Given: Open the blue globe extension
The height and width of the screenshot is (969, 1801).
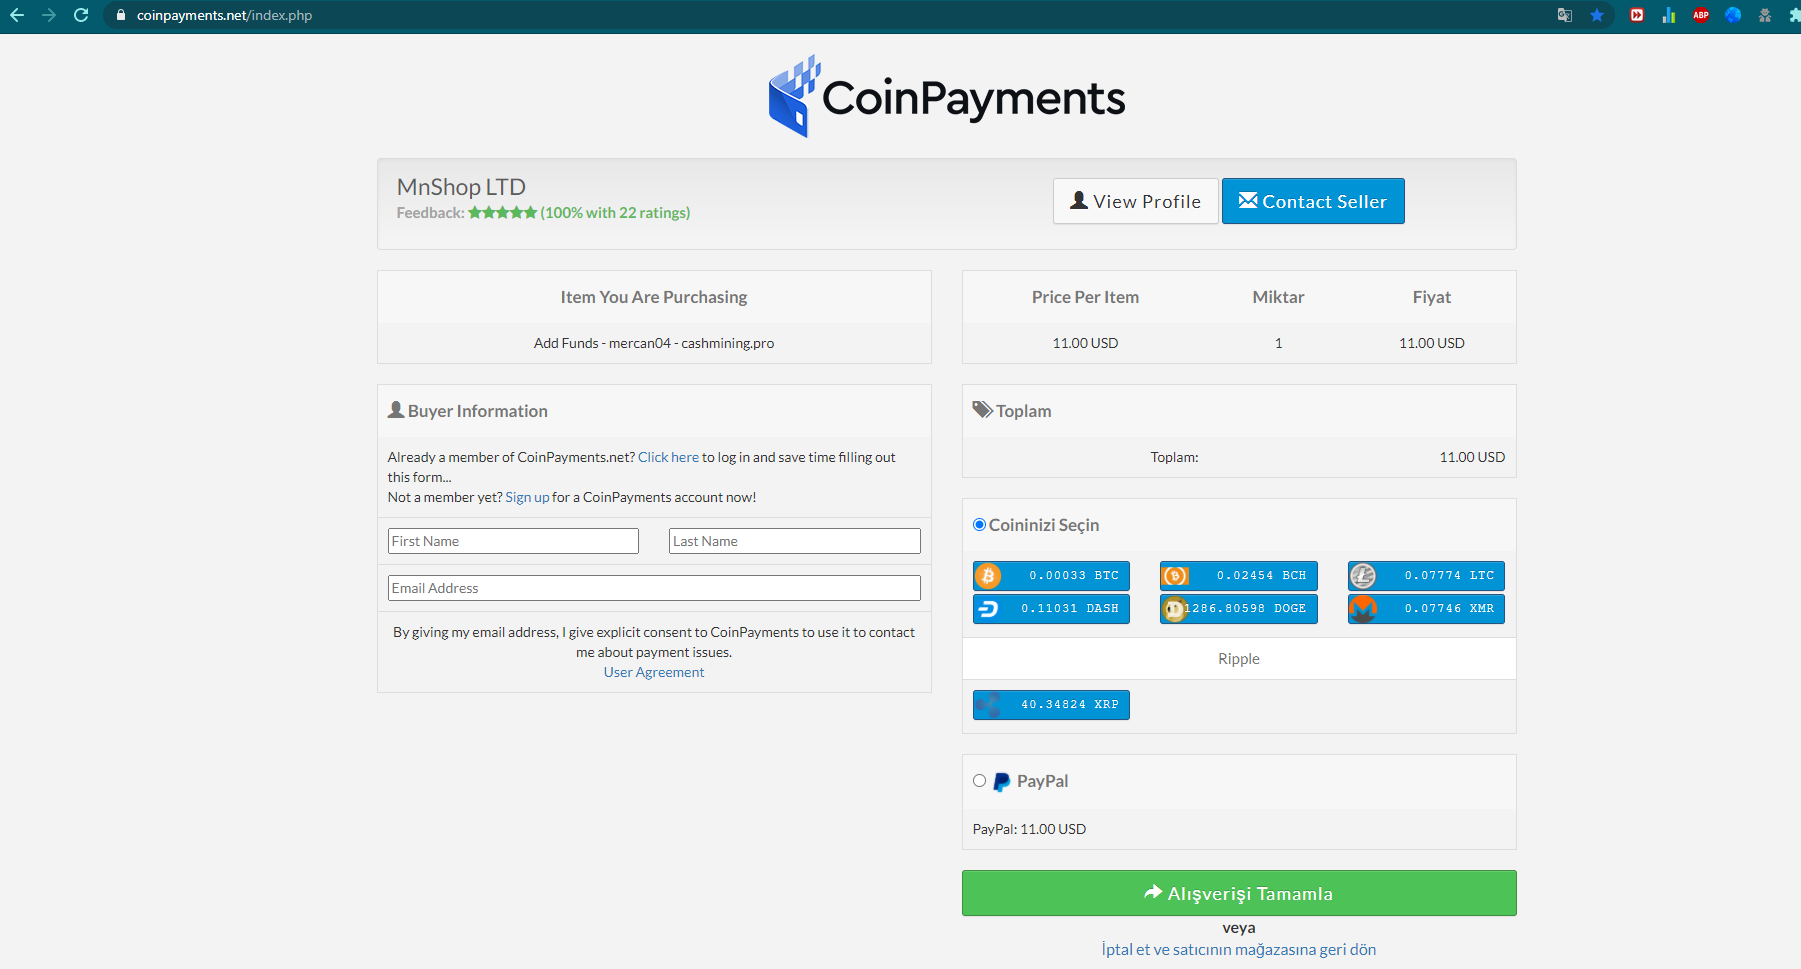Looking at the screenshot, I should tap(1733, 15).
